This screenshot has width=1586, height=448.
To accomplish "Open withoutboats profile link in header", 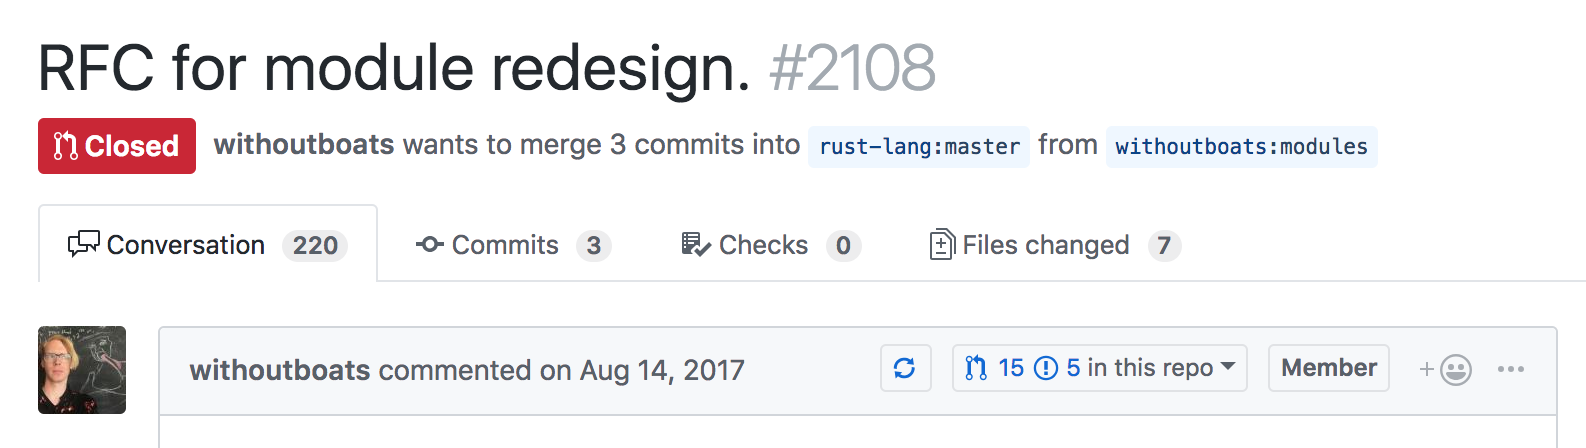I will (x=304, y=145).
